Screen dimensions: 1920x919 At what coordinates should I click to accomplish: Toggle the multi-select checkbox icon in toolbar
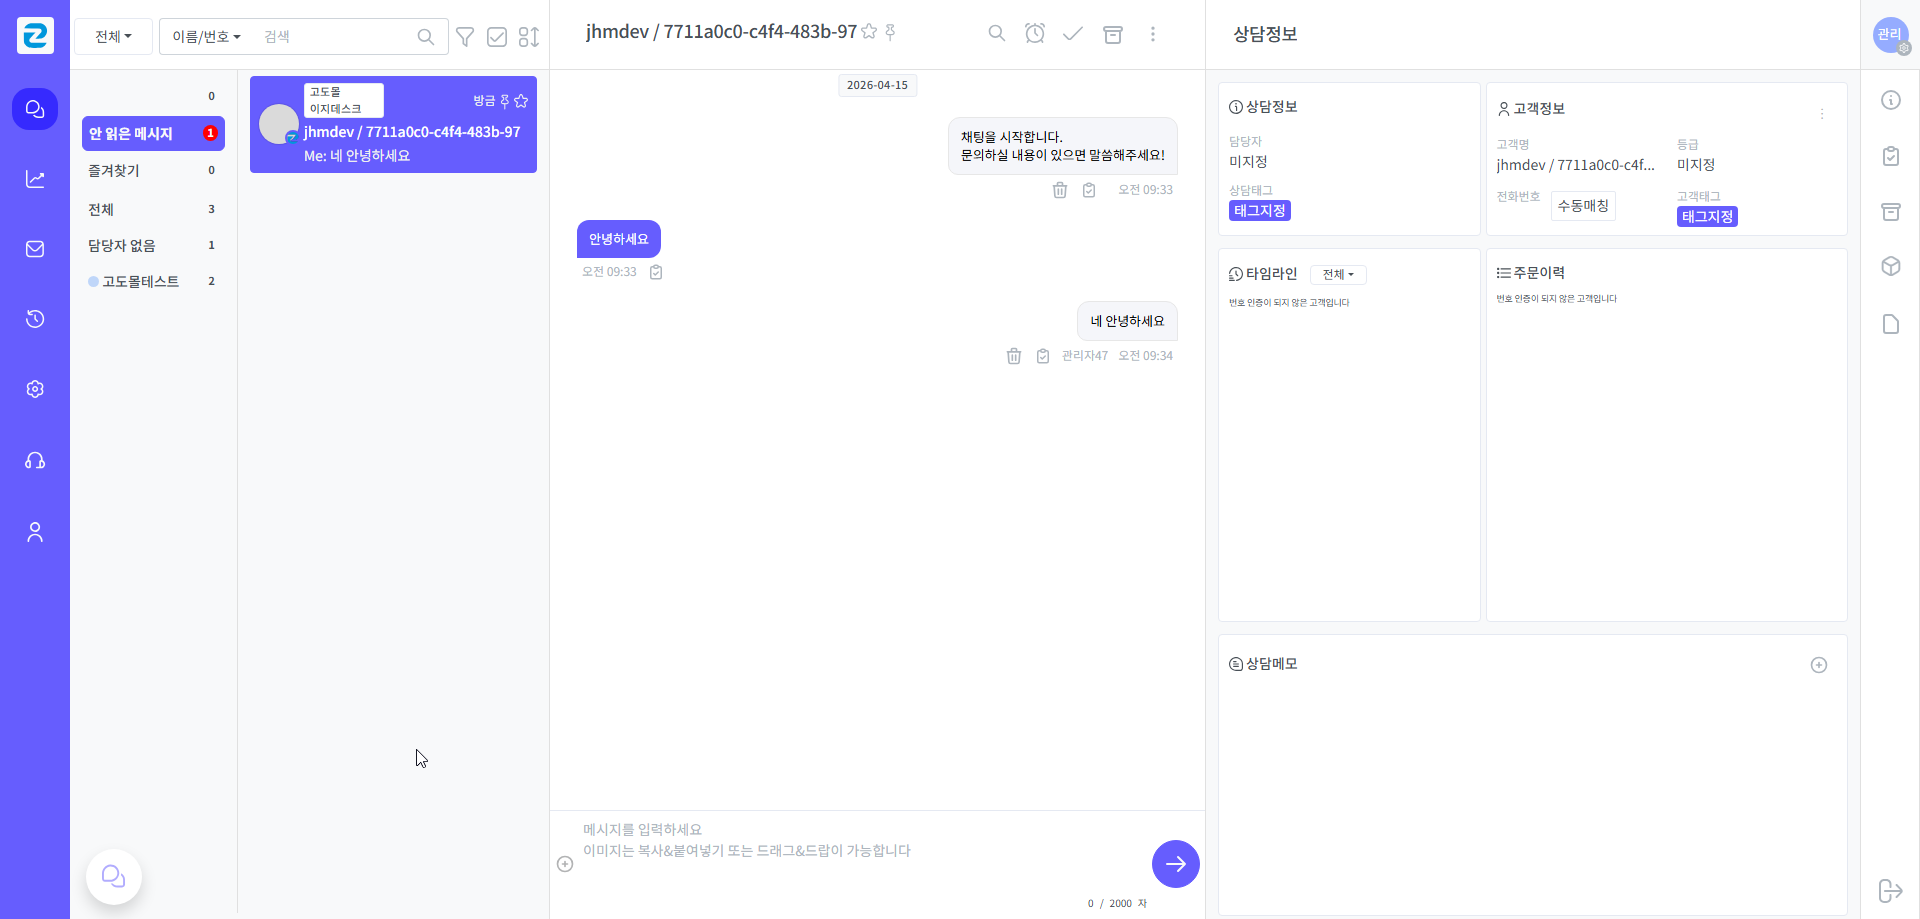pos(497,37)
